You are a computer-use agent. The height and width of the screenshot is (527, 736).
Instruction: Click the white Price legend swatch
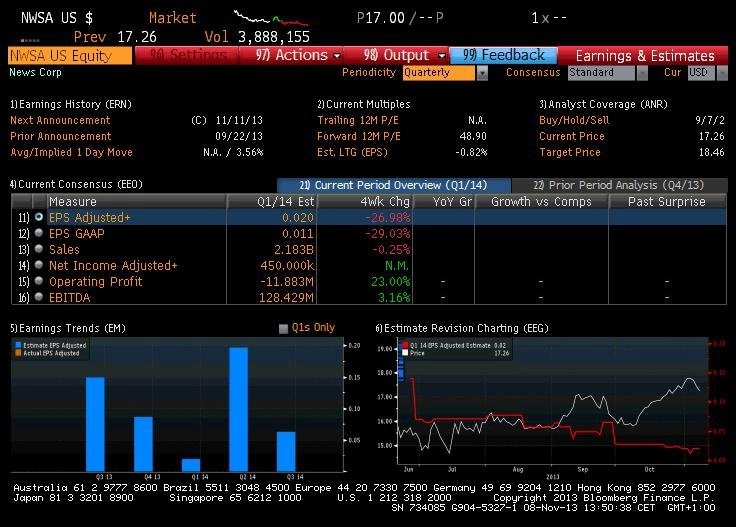(x=405, y=353)
